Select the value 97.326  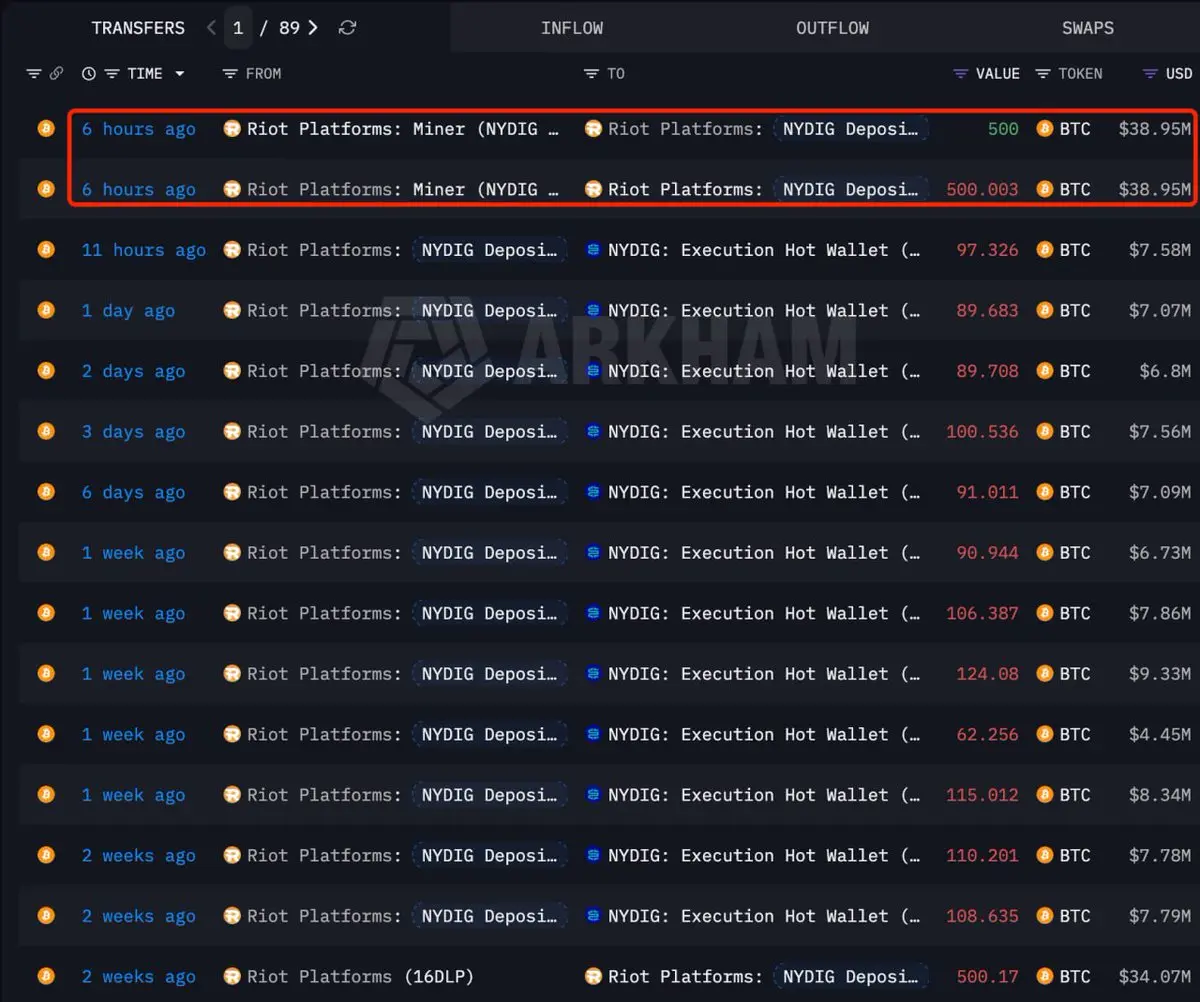[x=987, y=250]
